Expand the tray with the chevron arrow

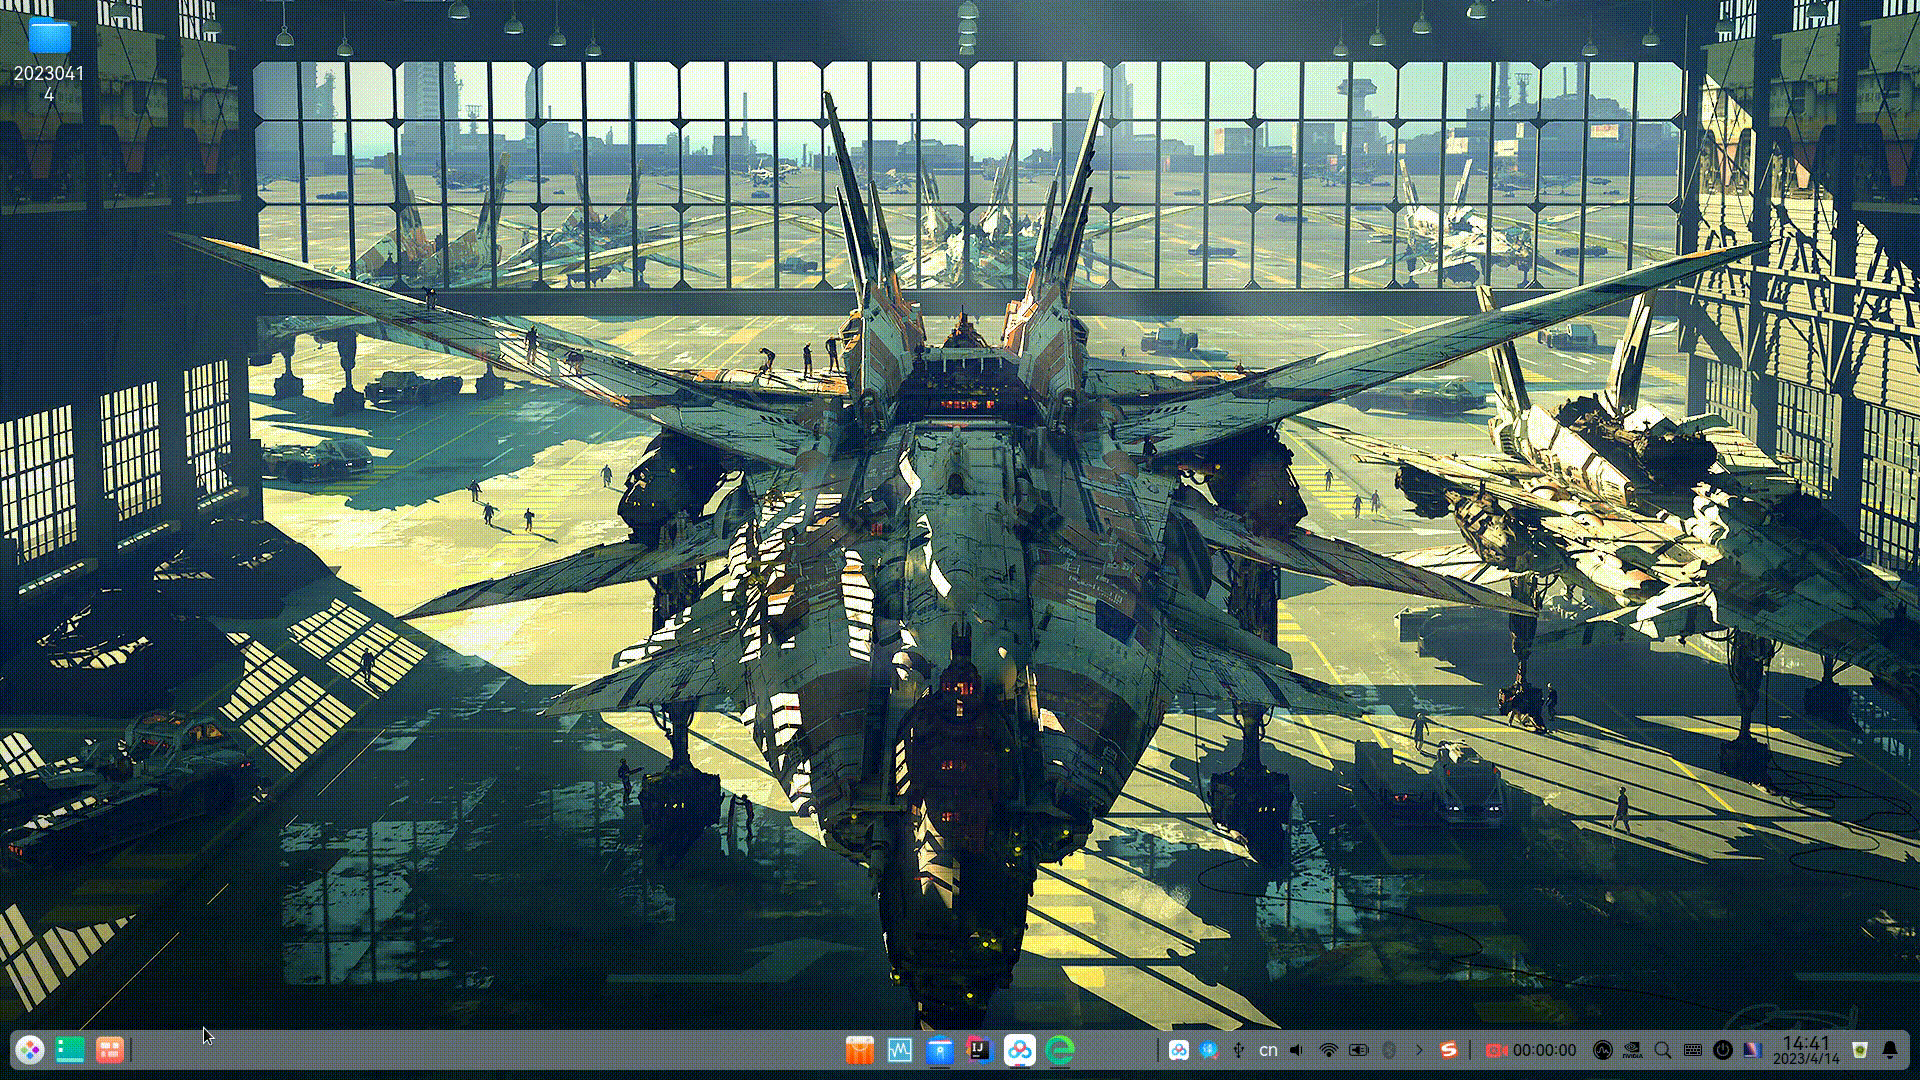click(x=1419, y=1050)
